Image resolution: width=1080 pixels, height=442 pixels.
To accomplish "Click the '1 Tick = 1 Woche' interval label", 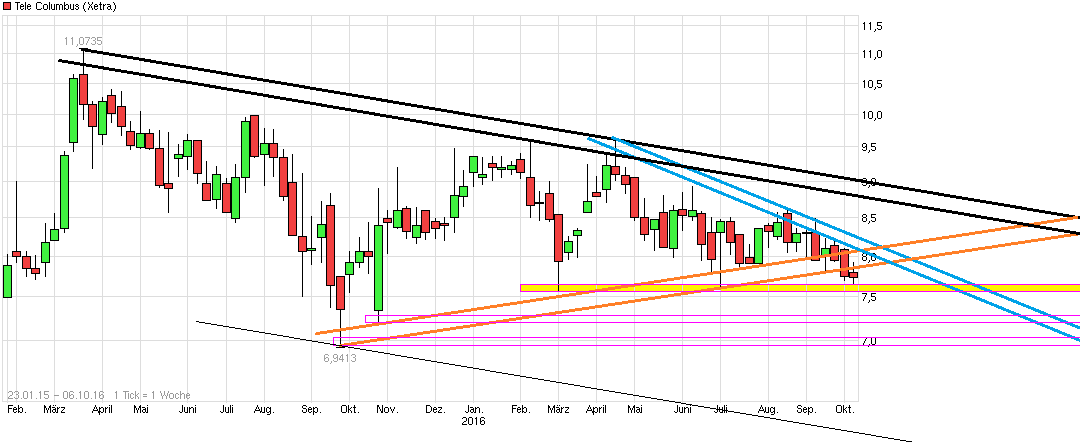I will point(152,395).
